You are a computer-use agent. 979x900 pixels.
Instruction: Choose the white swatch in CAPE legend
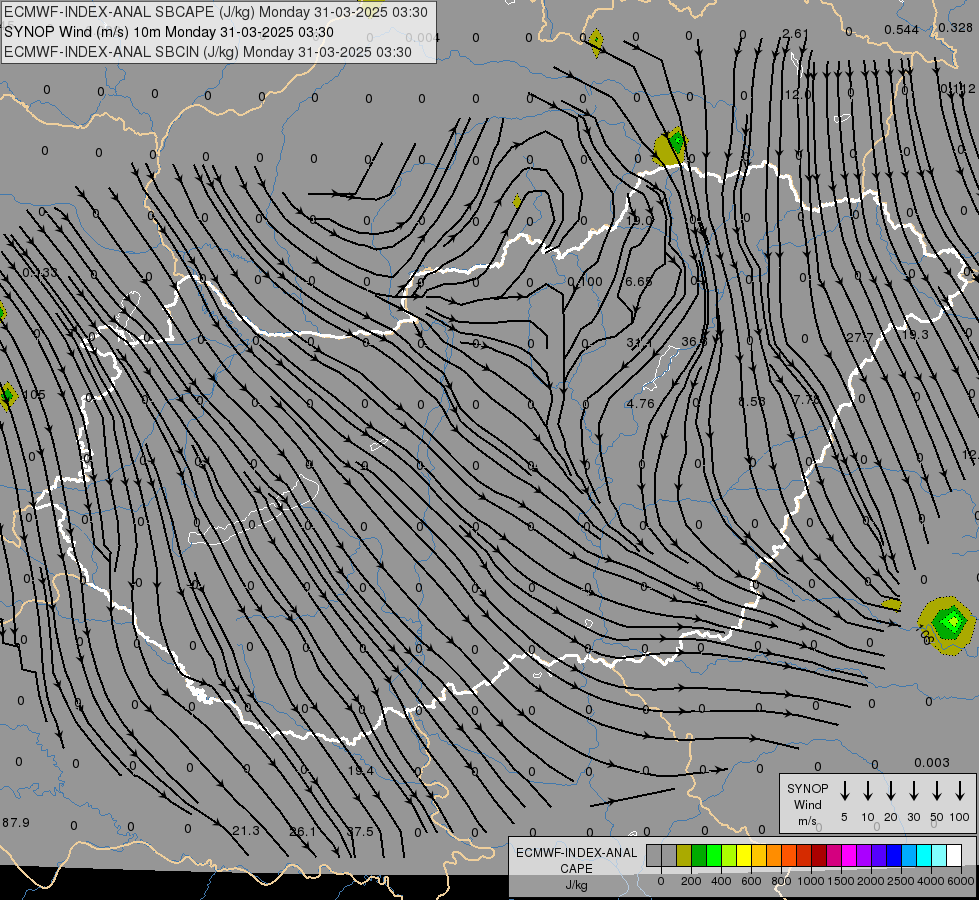point(954,856)
